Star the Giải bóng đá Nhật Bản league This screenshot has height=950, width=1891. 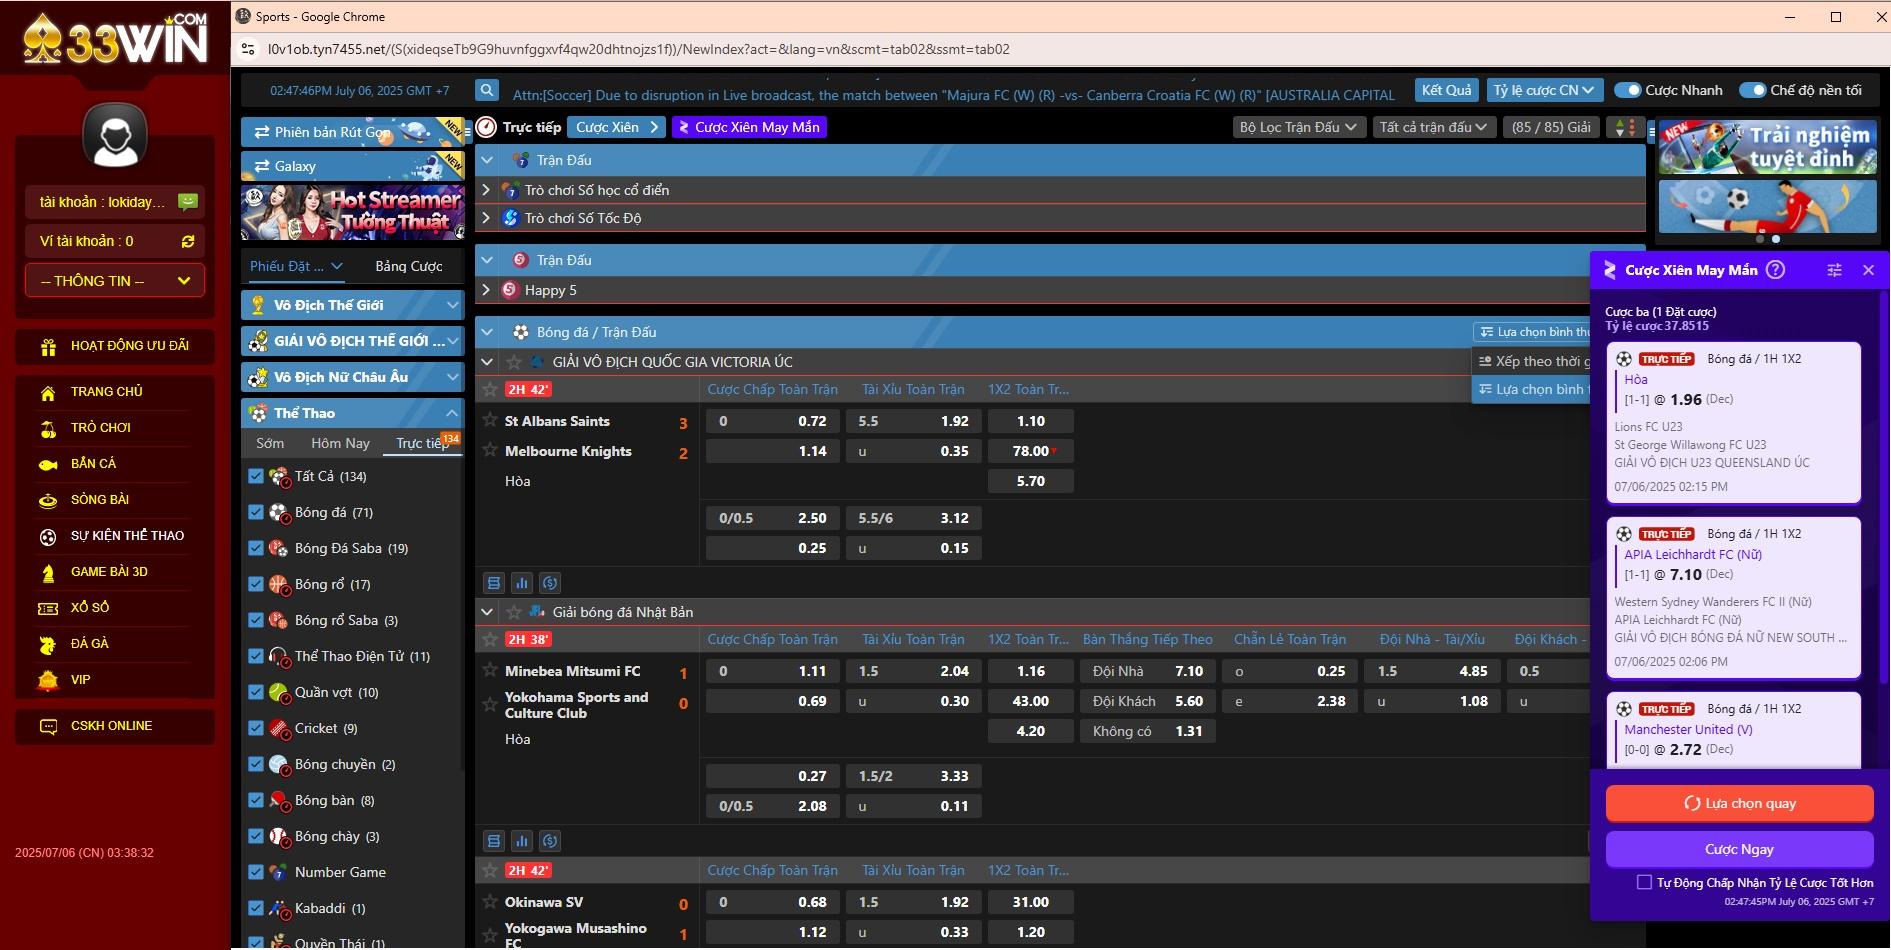coord(514,612)
